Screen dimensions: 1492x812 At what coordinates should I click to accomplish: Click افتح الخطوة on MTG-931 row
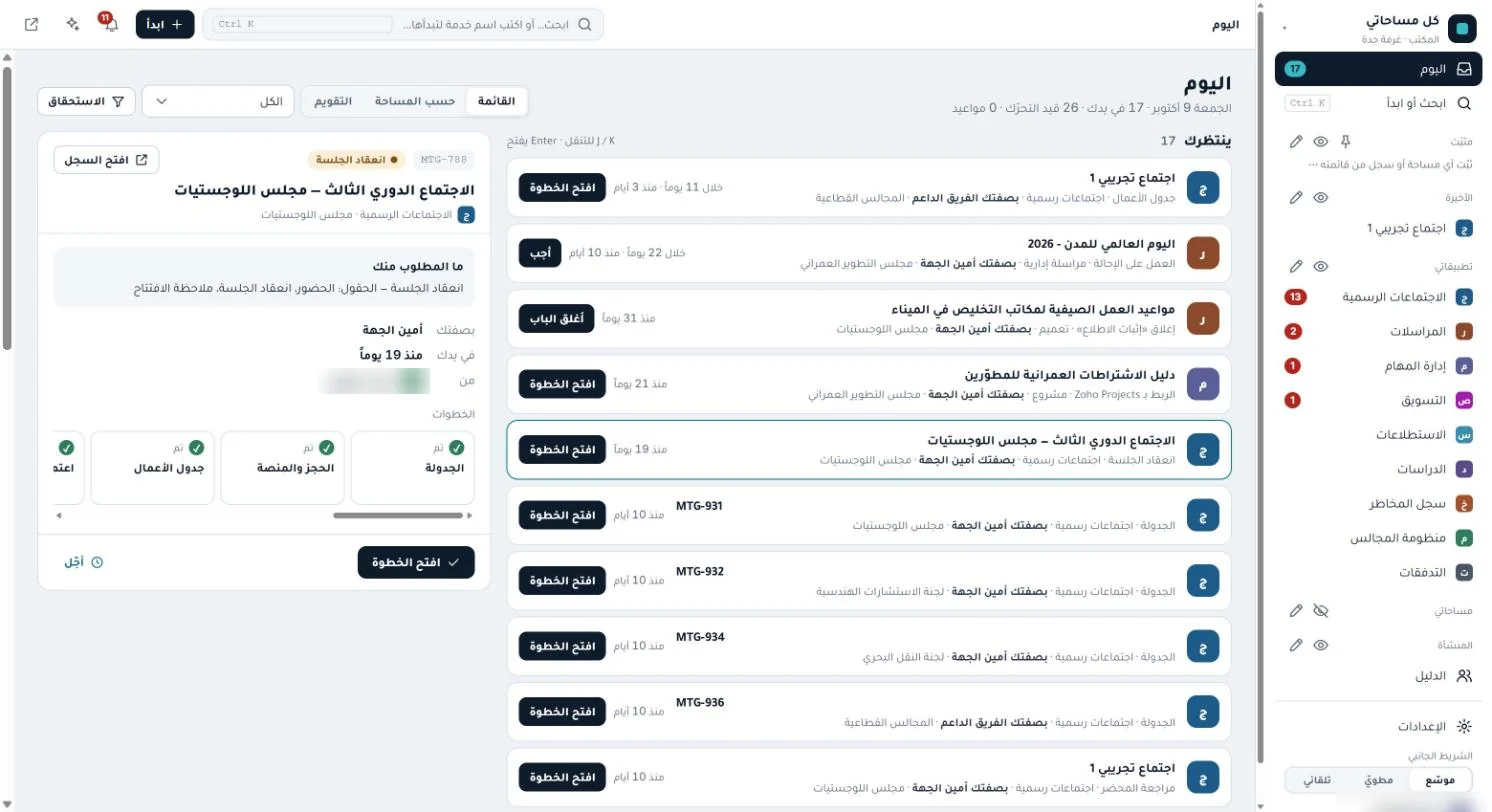(562, 515)
